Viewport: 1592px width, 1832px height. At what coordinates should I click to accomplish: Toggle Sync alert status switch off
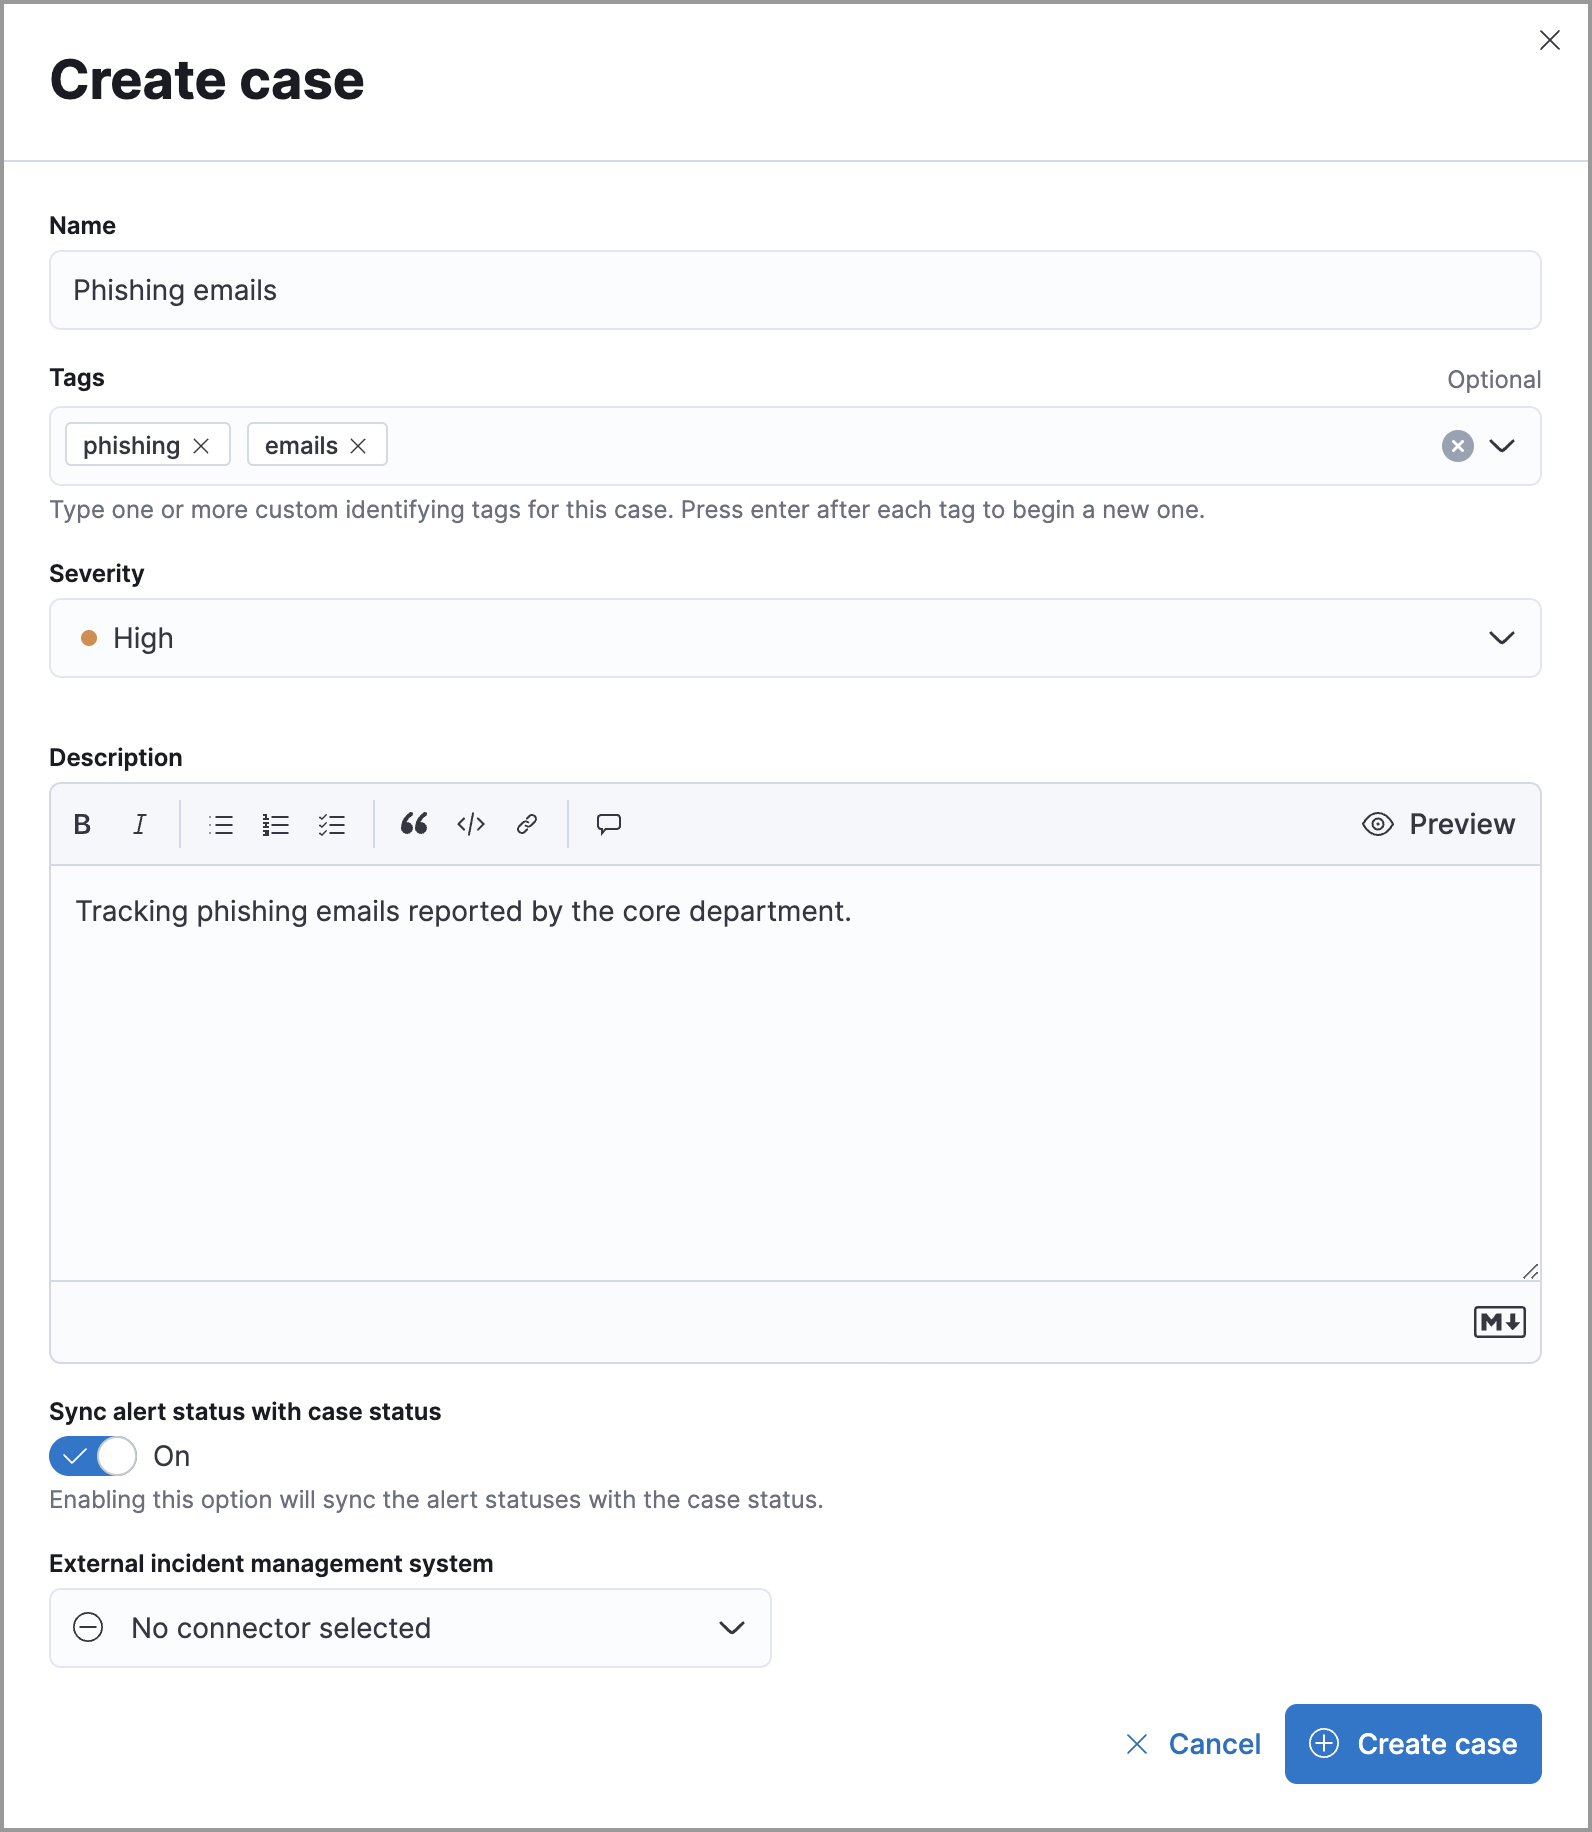pos(93,1456)
